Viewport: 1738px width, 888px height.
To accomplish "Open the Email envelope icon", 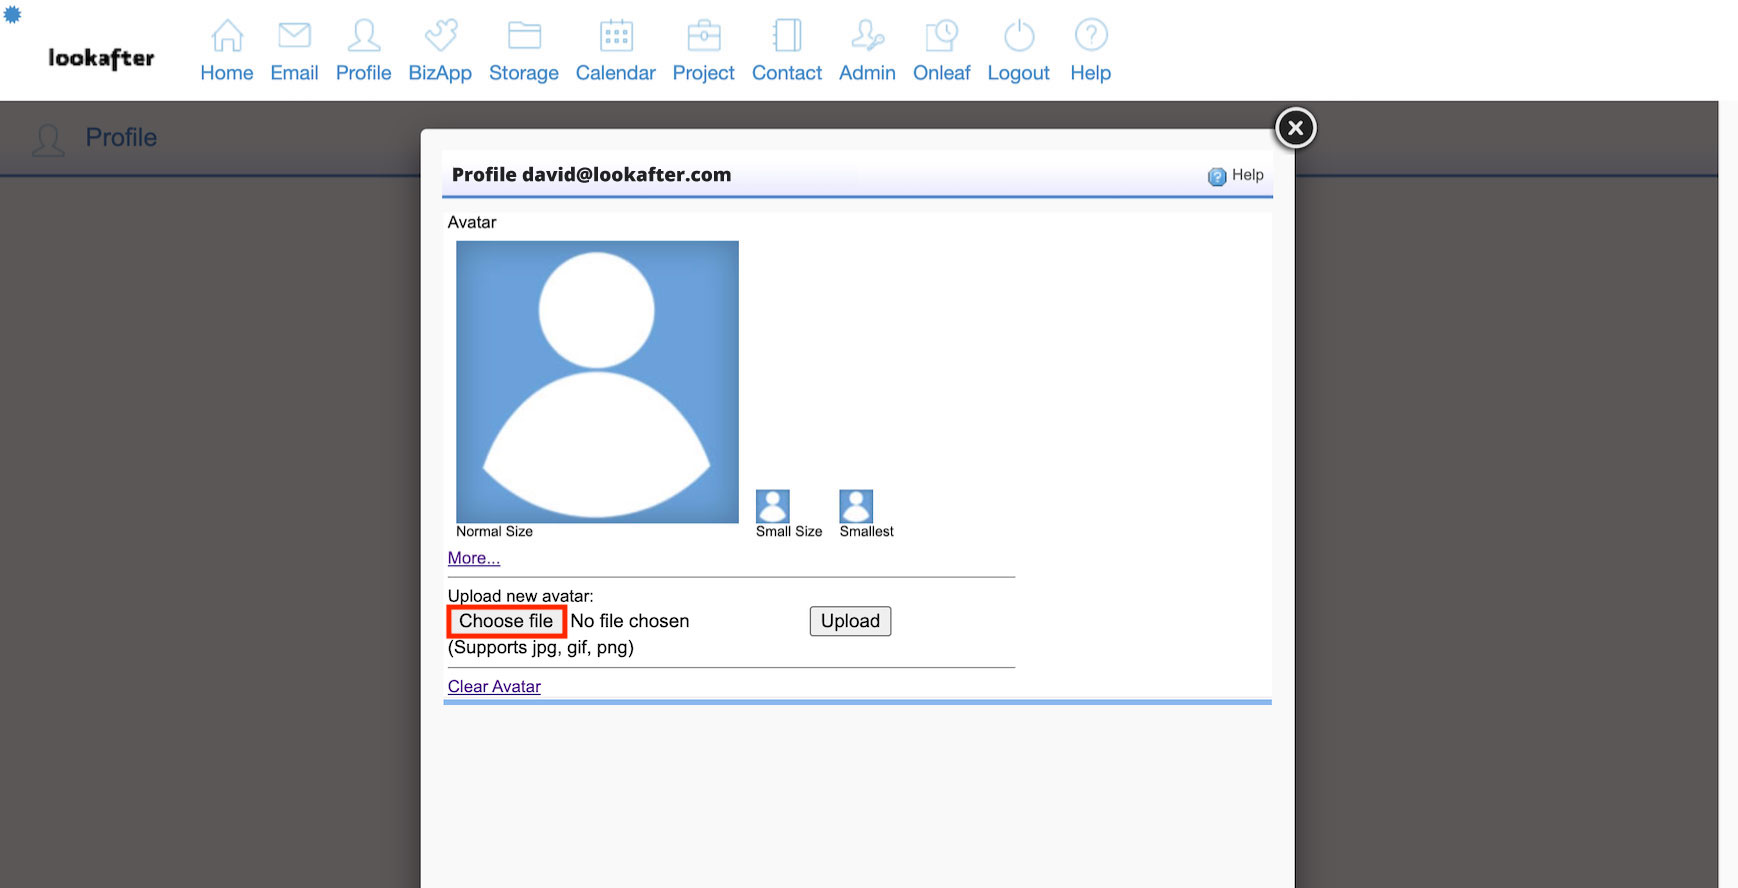I will (294, 36).
